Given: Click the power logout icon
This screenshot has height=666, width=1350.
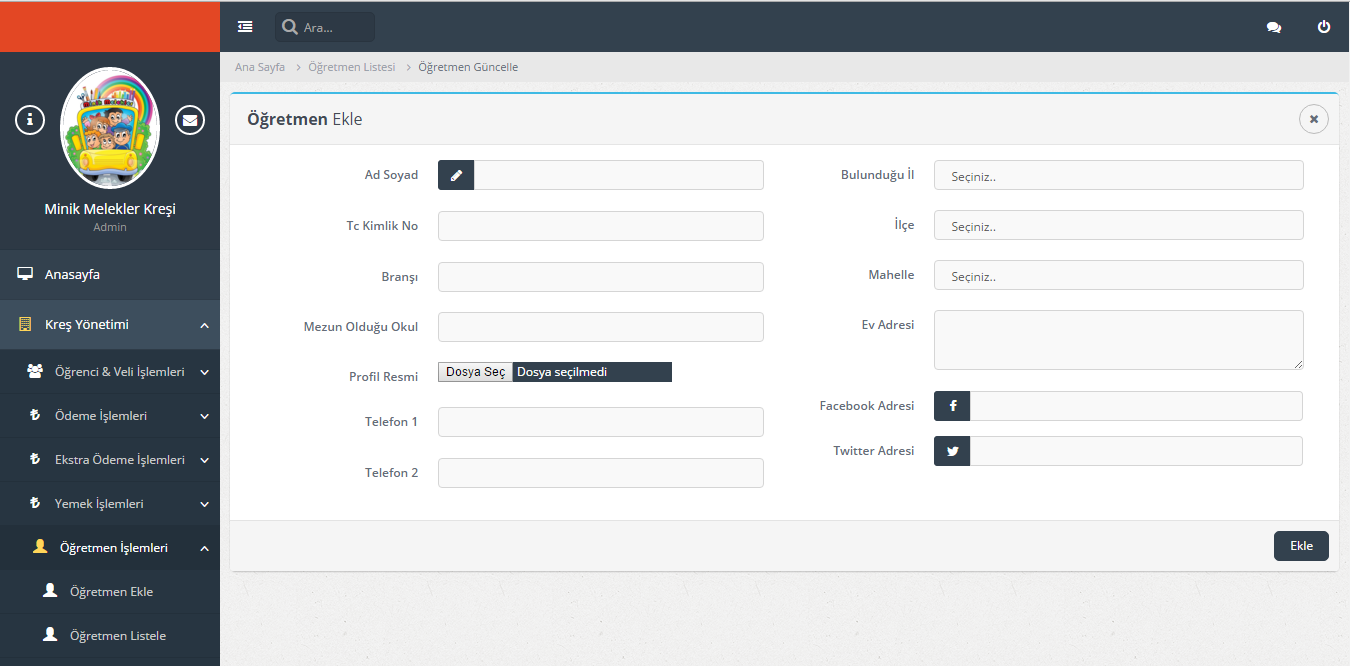Looking at the screenshot, I should point(1324,27).
